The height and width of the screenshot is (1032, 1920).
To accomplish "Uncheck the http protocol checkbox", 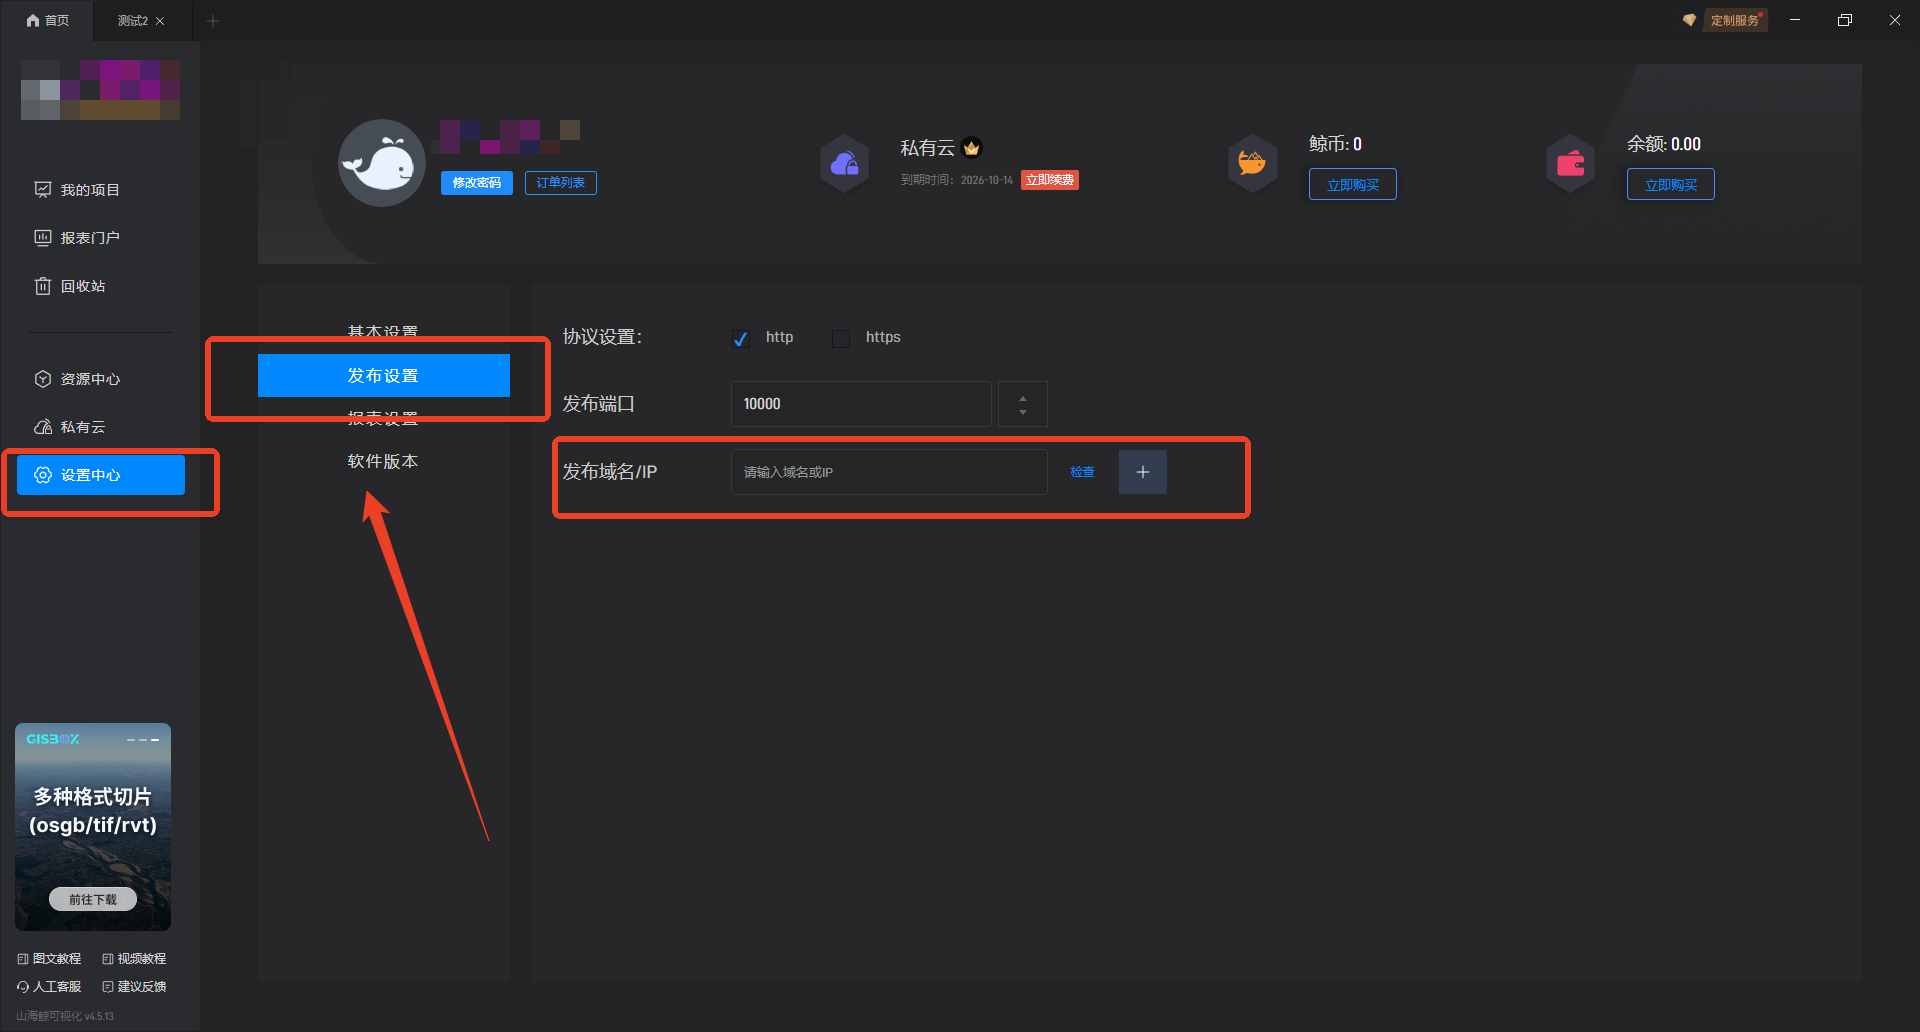I will (x=741, y=338).
